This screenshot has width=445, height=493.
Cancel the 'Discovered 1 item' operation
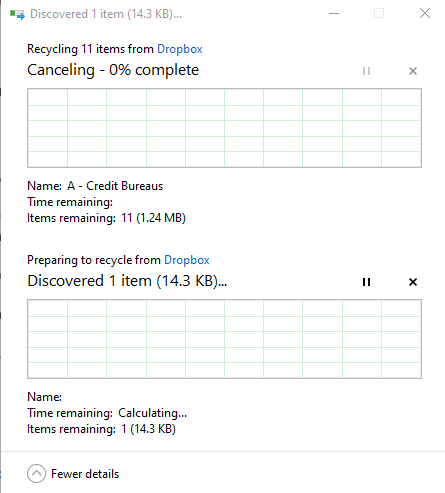pyautogui.click(x=413, y=282)
